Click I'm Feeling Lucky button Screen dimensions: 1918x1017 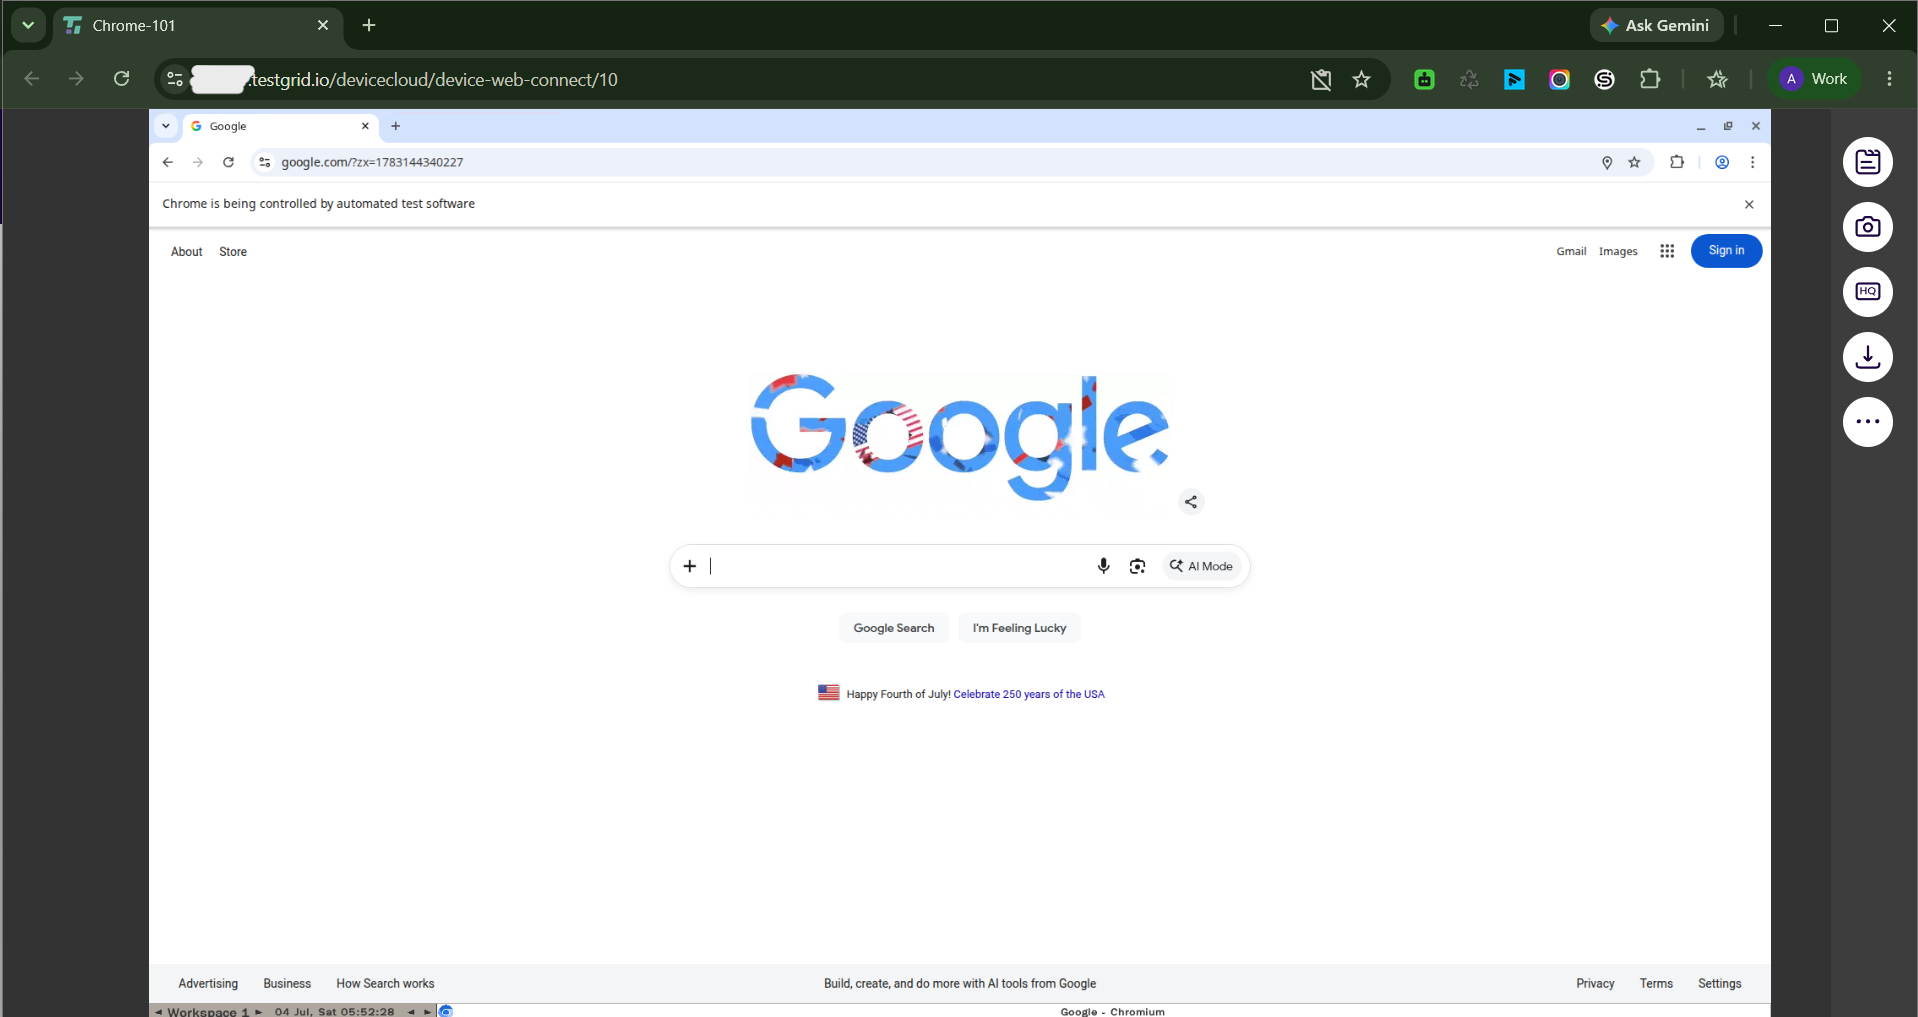point(1019,628)
